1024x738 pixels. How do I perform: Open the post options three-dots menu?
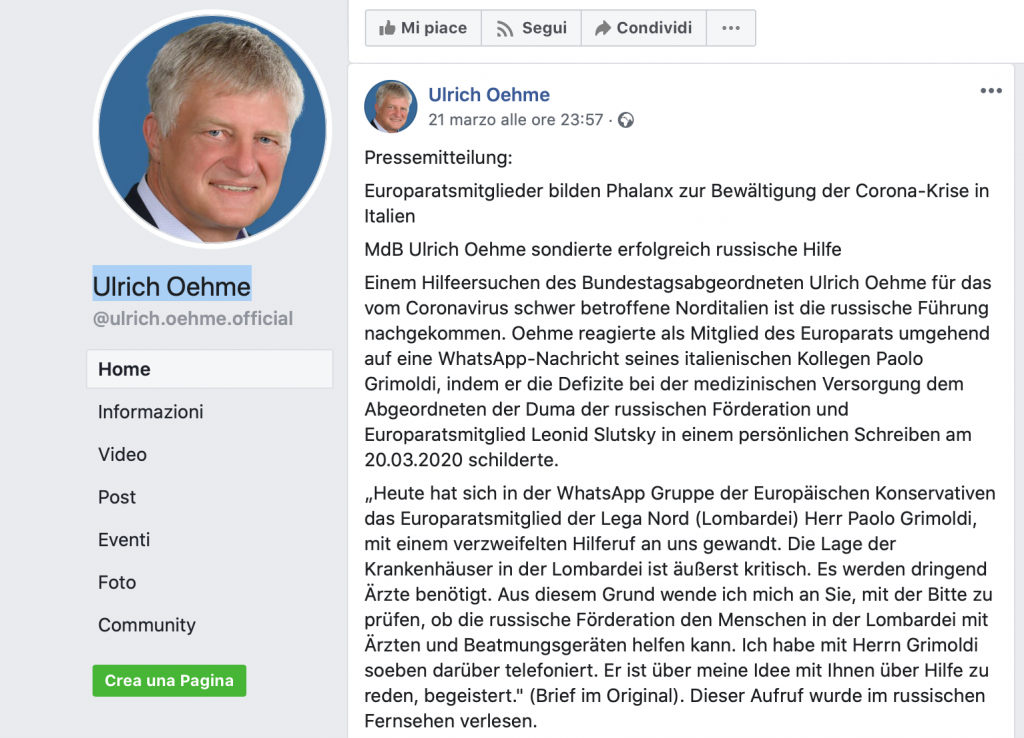[x=991, y=91]
